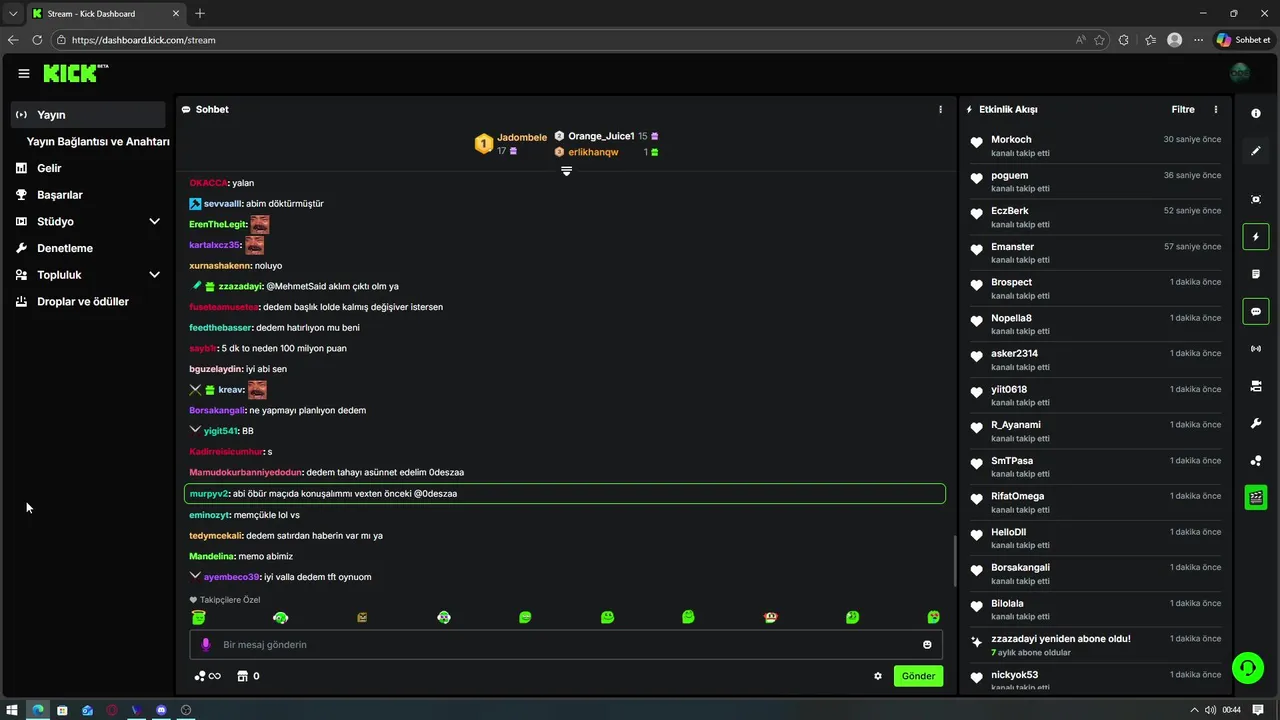This screenshot has width=1280, height=720.
Task: Add page to favorites star icon
Action: [1099, 40]
